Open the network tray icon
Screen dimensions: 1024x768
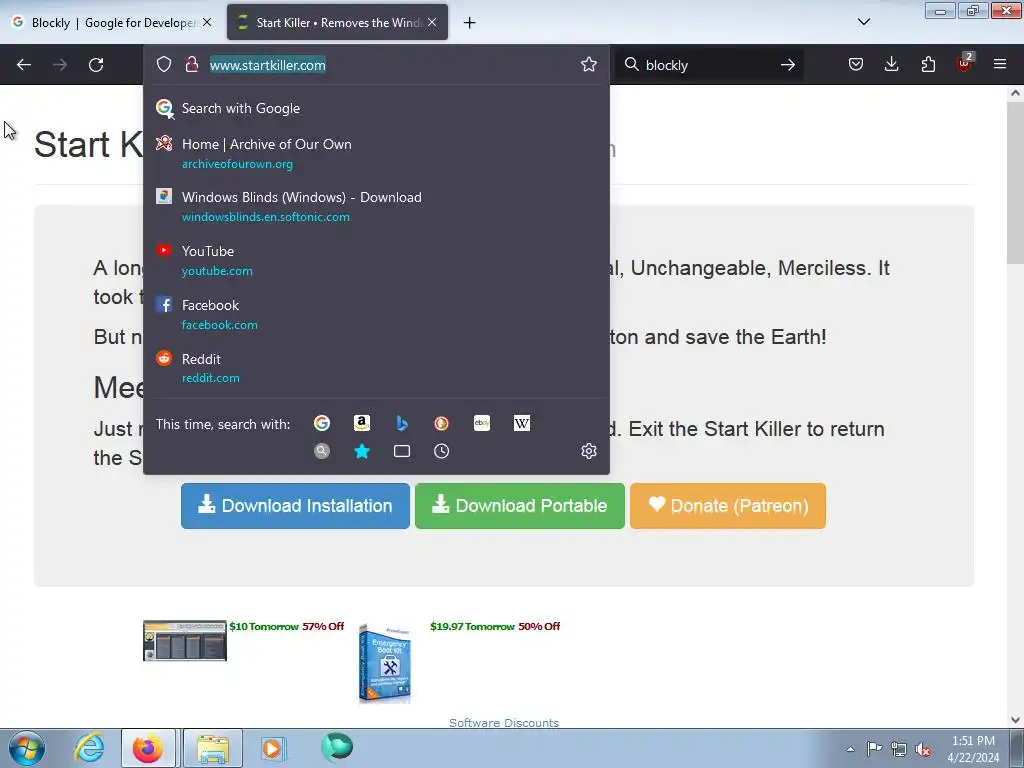click(x=899, y=749)
